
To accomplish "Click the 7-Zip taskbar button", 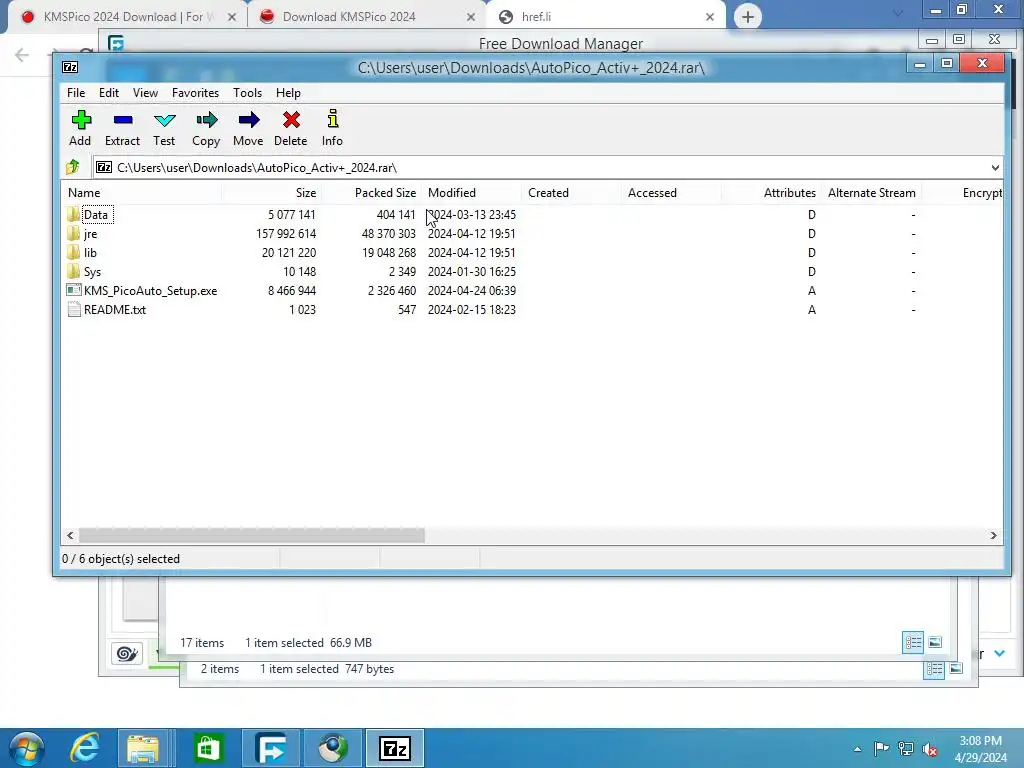I will (395, 748).
